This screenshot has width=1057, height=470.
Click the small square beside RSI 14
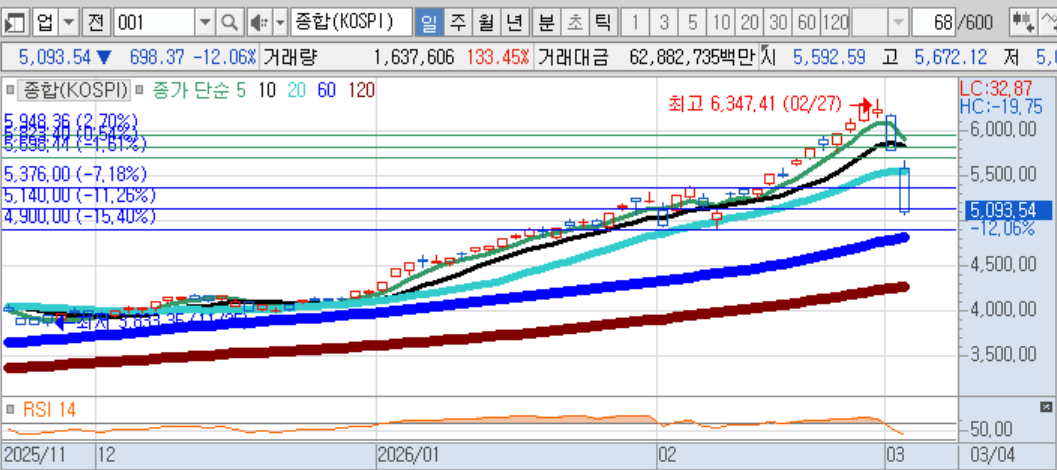click(x=10, y=409)
